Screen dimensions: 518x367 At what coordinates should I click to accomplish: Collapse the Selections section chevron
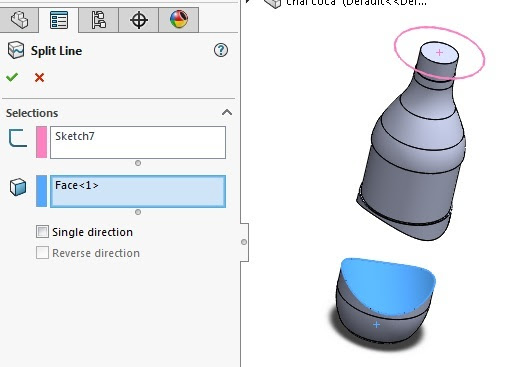227,112
